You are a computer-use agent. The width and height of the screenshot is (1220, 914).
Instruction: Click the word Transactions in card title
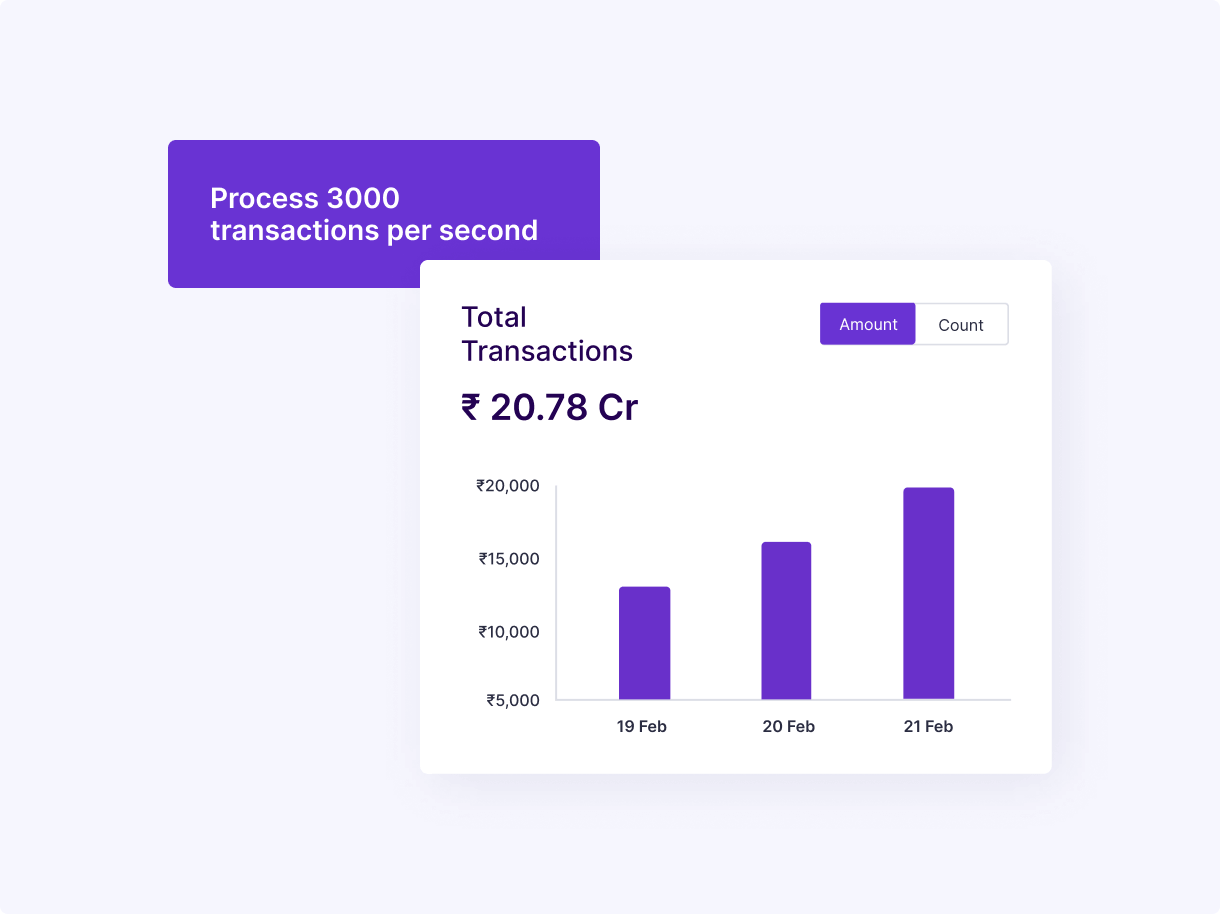click(547, 352)
